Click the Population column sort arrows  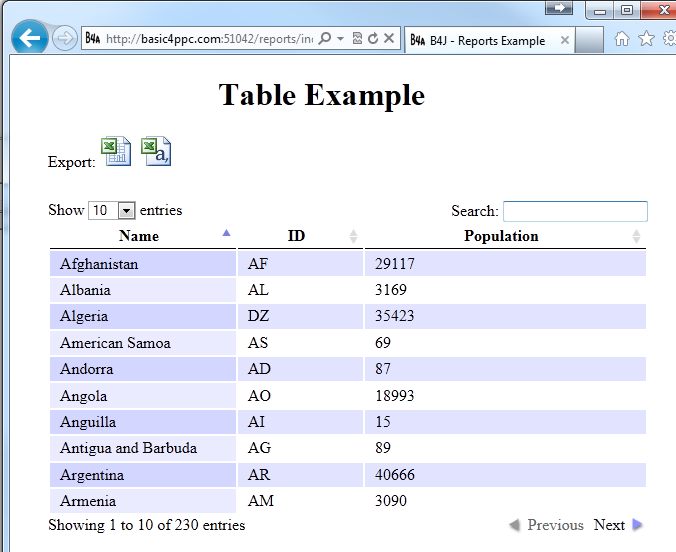click(636, 236)
